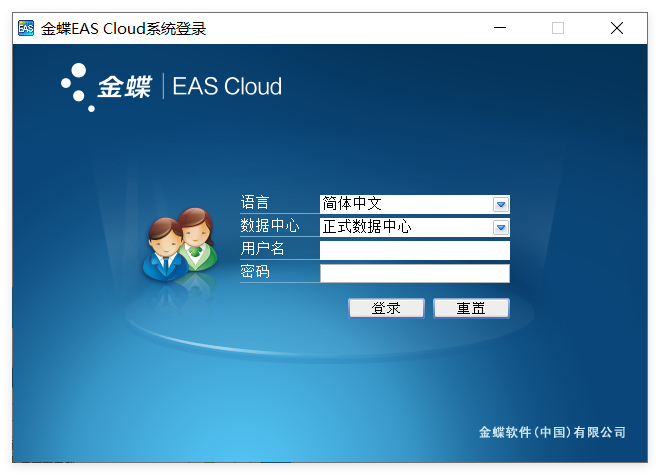
Task: Click the 用户名 label
Action: click(x=262, y=248)
